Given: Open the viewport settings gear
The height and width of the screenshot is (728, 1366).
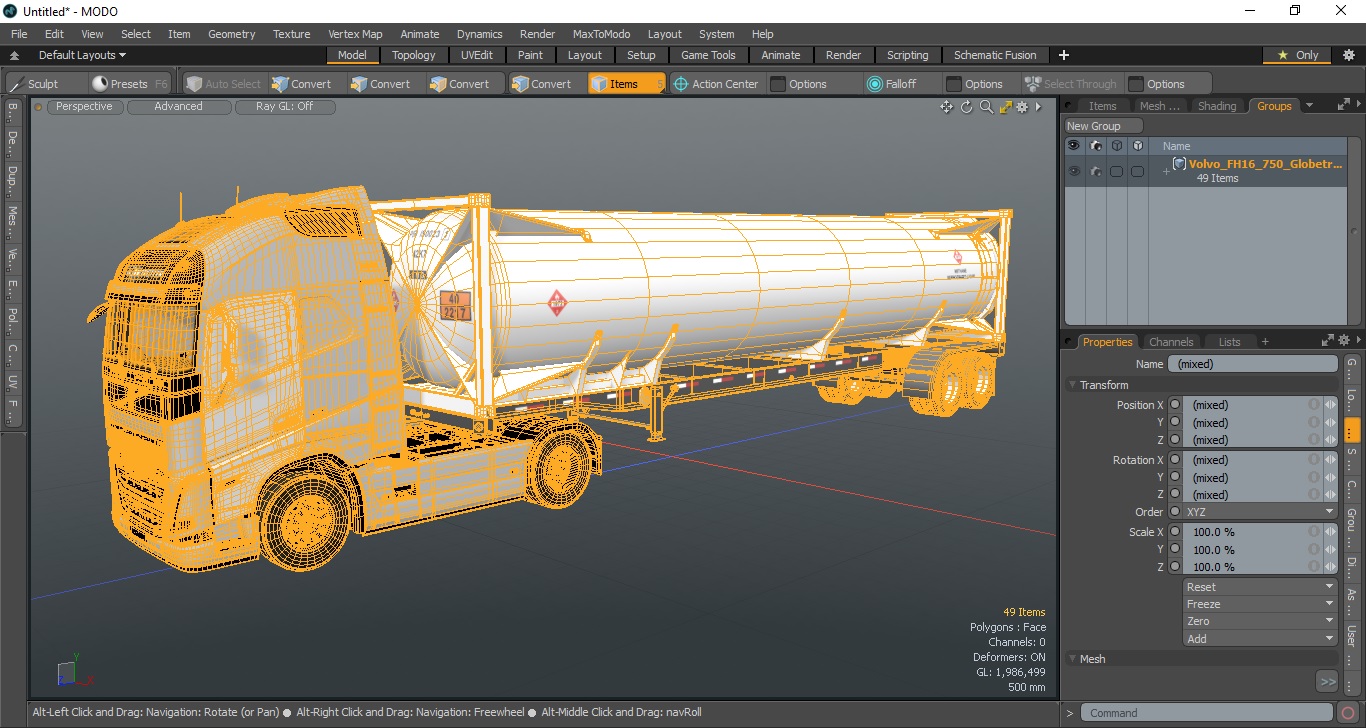Looking at the screenshot, I should tap(1023, 107).
